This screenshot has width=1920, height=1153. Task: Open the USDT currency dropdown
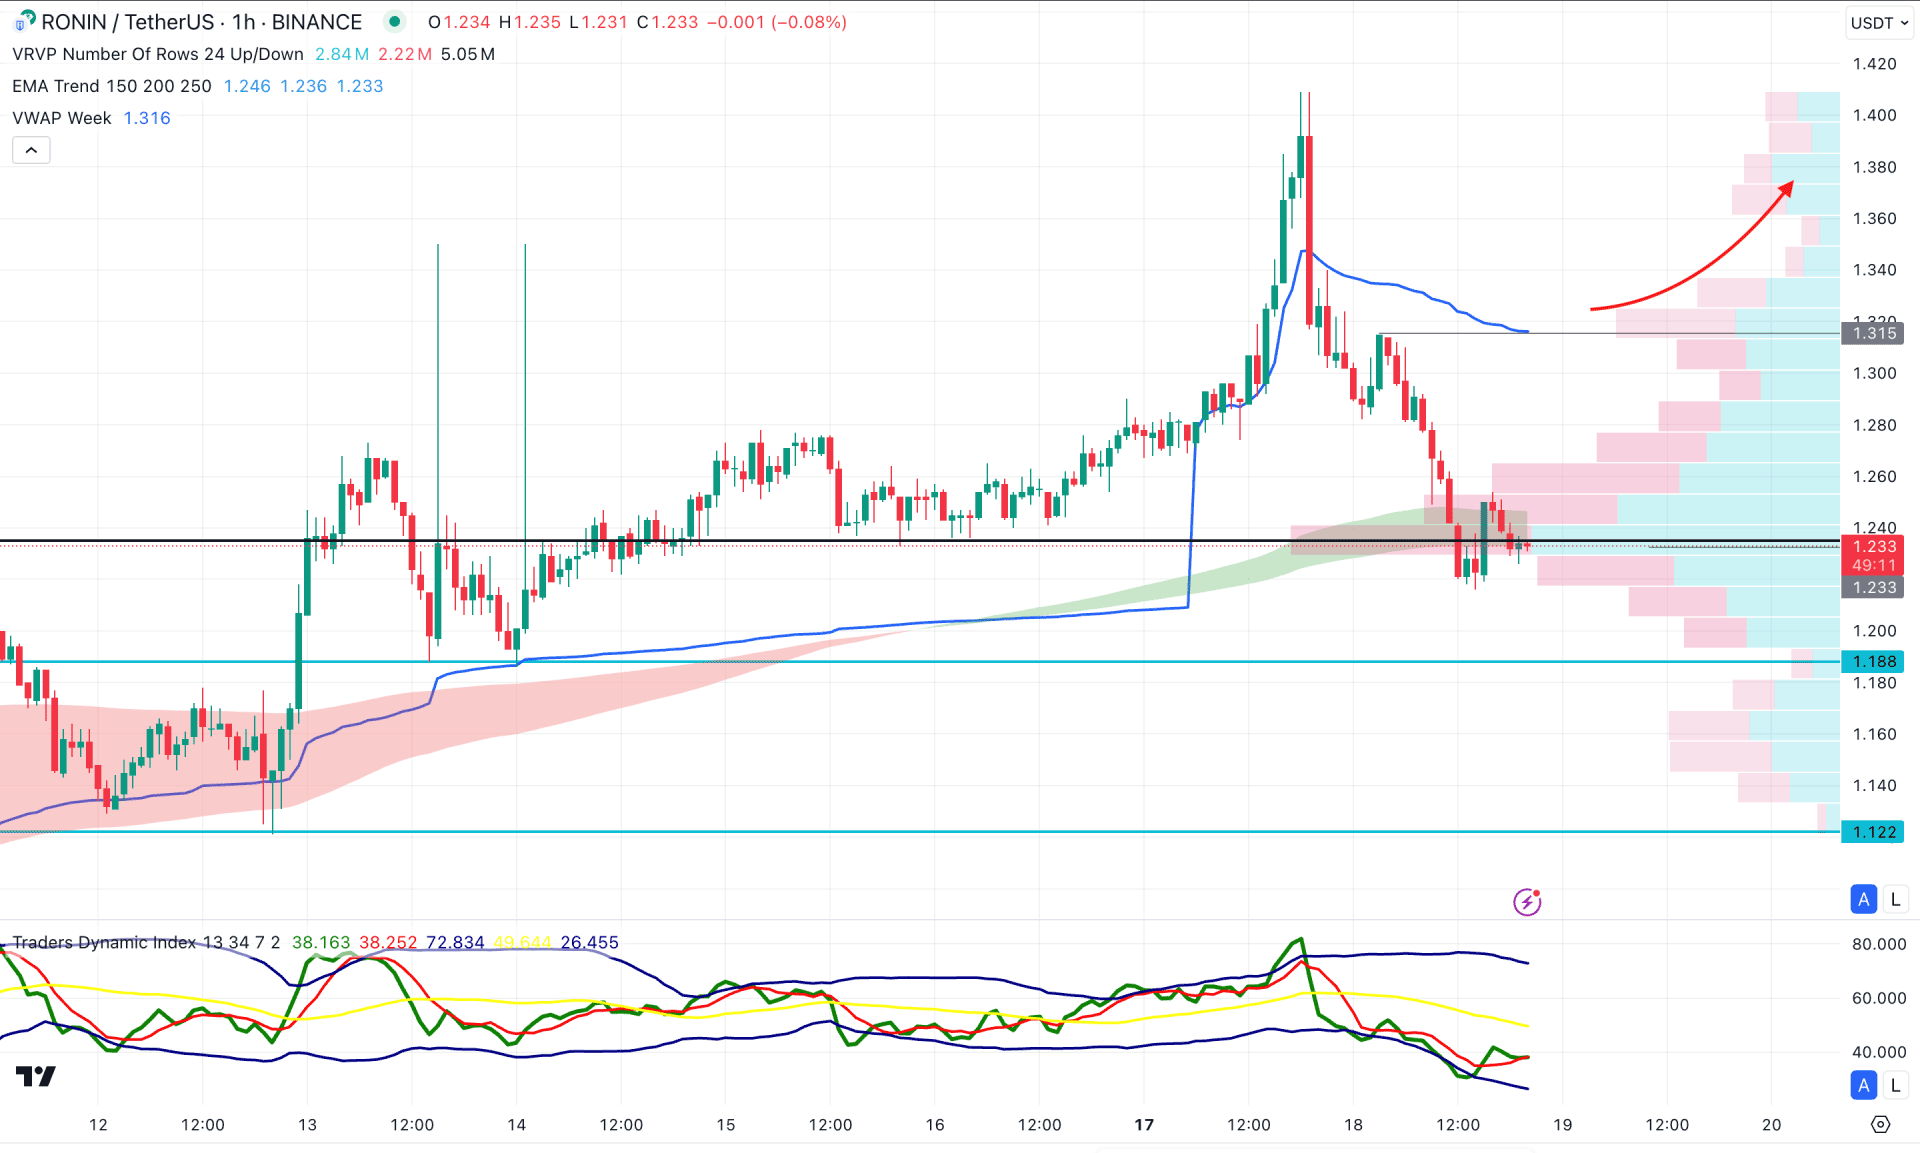[1879, 23]
